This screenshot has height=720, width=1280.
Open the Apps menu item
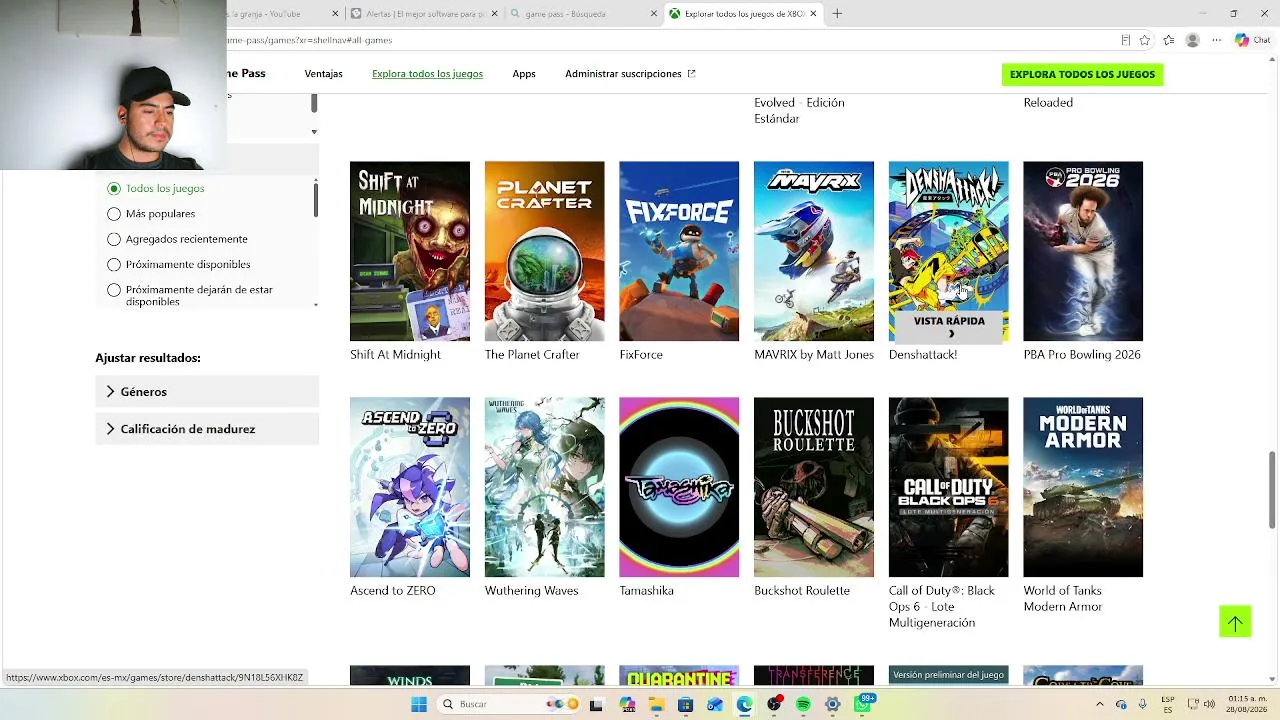[524, 74]
